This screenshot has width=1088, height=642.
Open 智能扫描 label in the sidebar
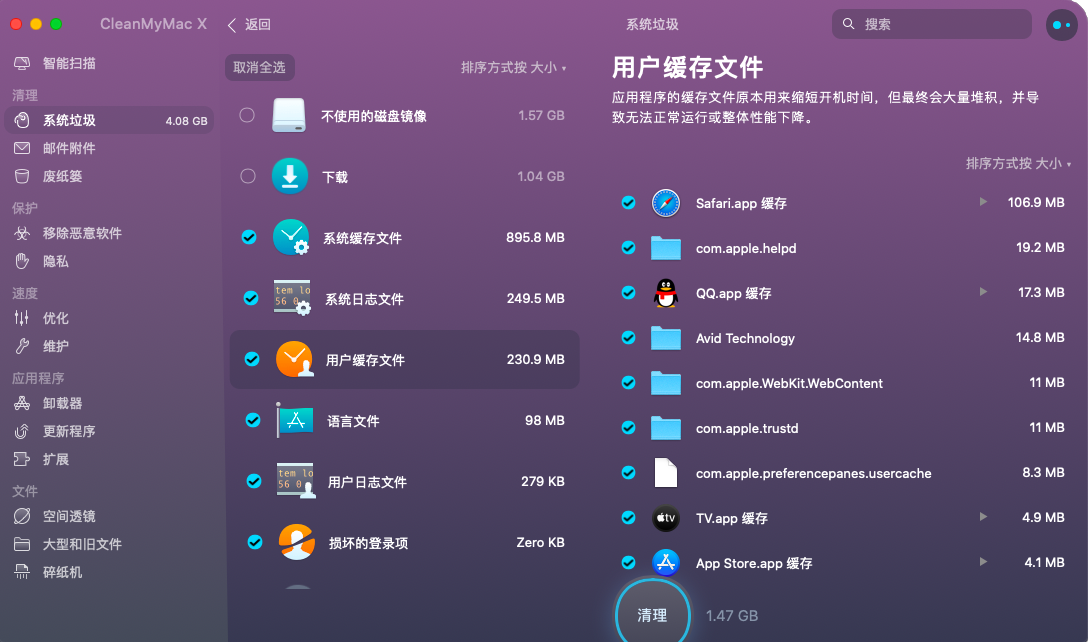(x=69, y=63)
